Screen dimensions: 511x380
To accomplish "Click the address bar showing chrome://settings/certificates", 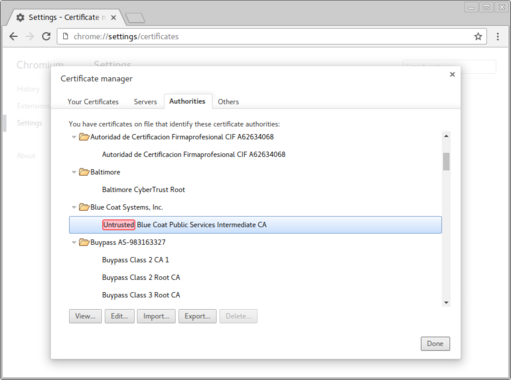I will [271, 36].
